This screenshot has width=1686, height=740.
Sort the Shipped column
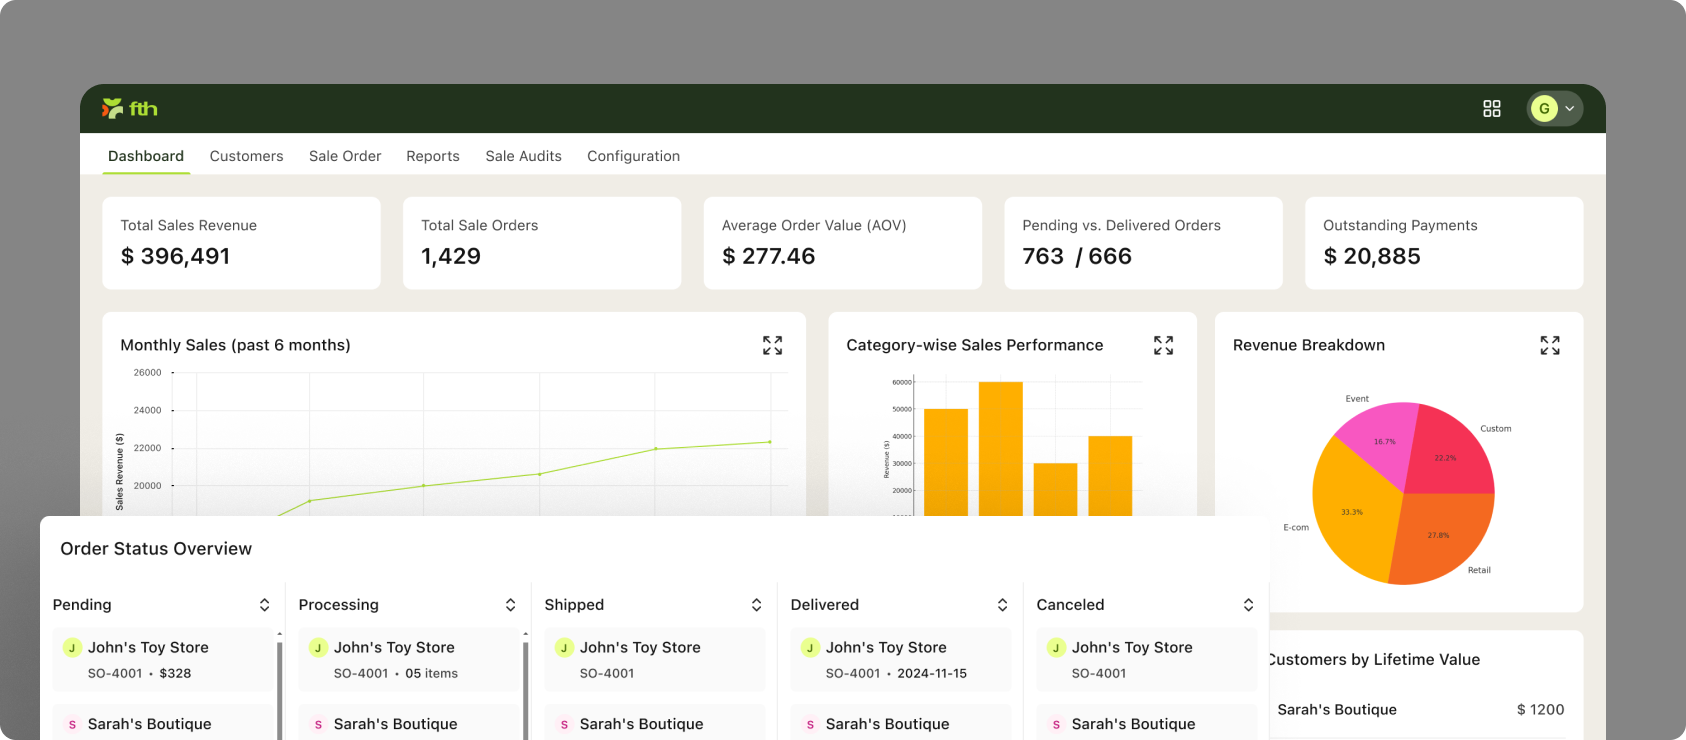(x=756, y=605)
